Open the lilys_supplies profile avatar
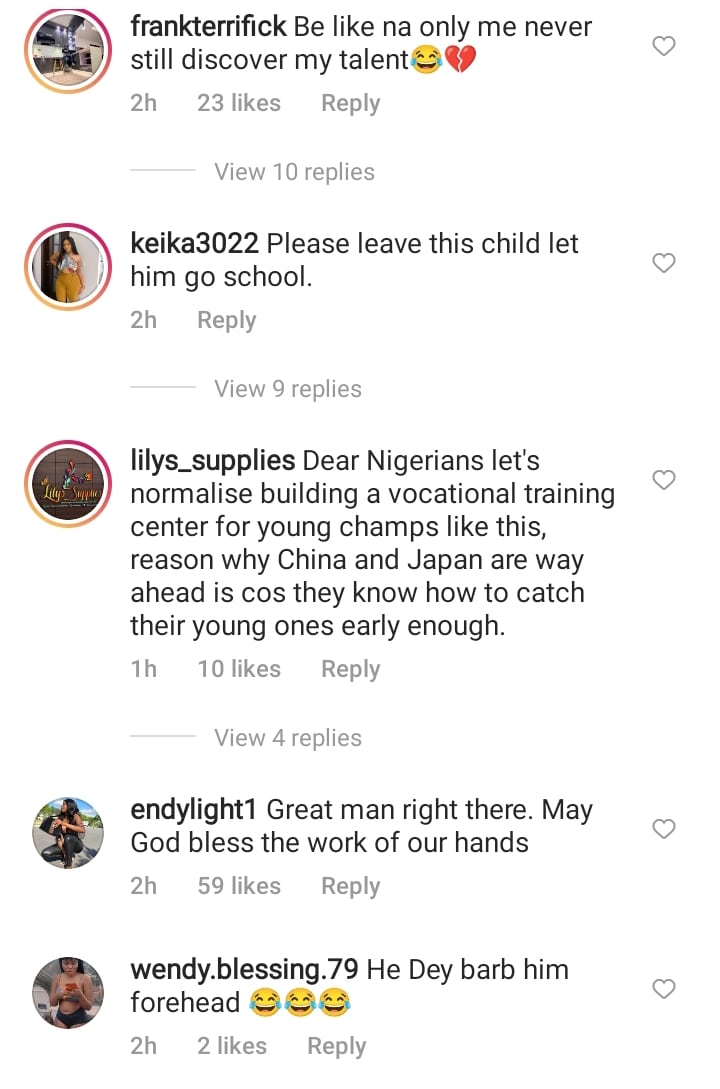The height and width of the screenshot is (1089, 720). click(x=68, y=484)
